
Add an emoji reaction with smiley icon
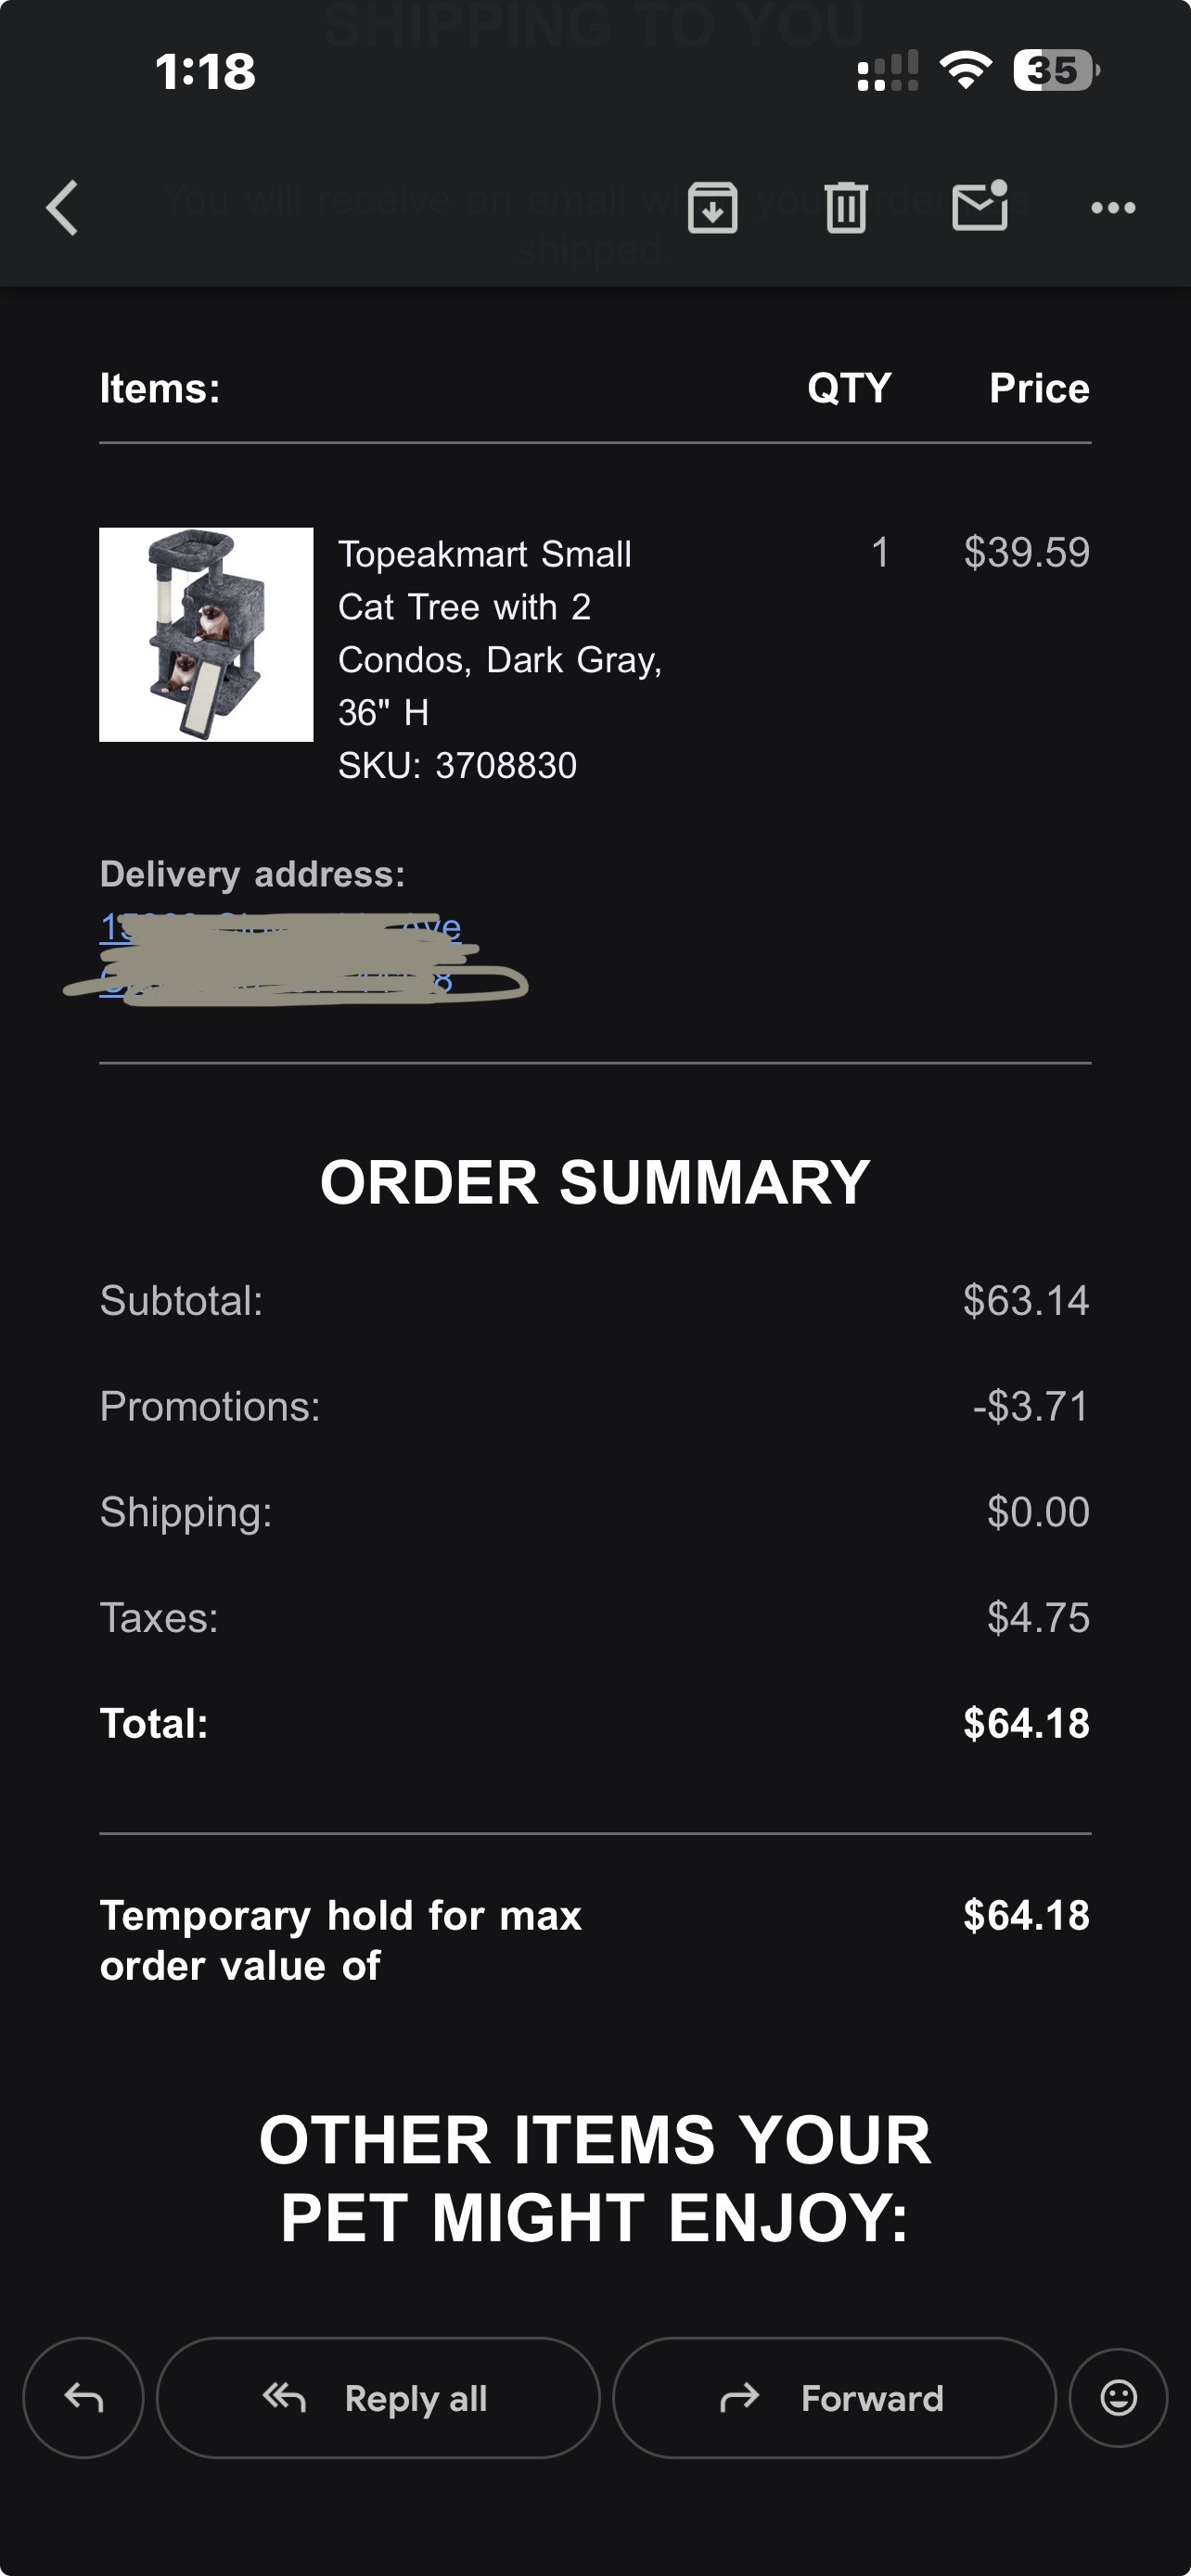[x=1118, y=2397]
